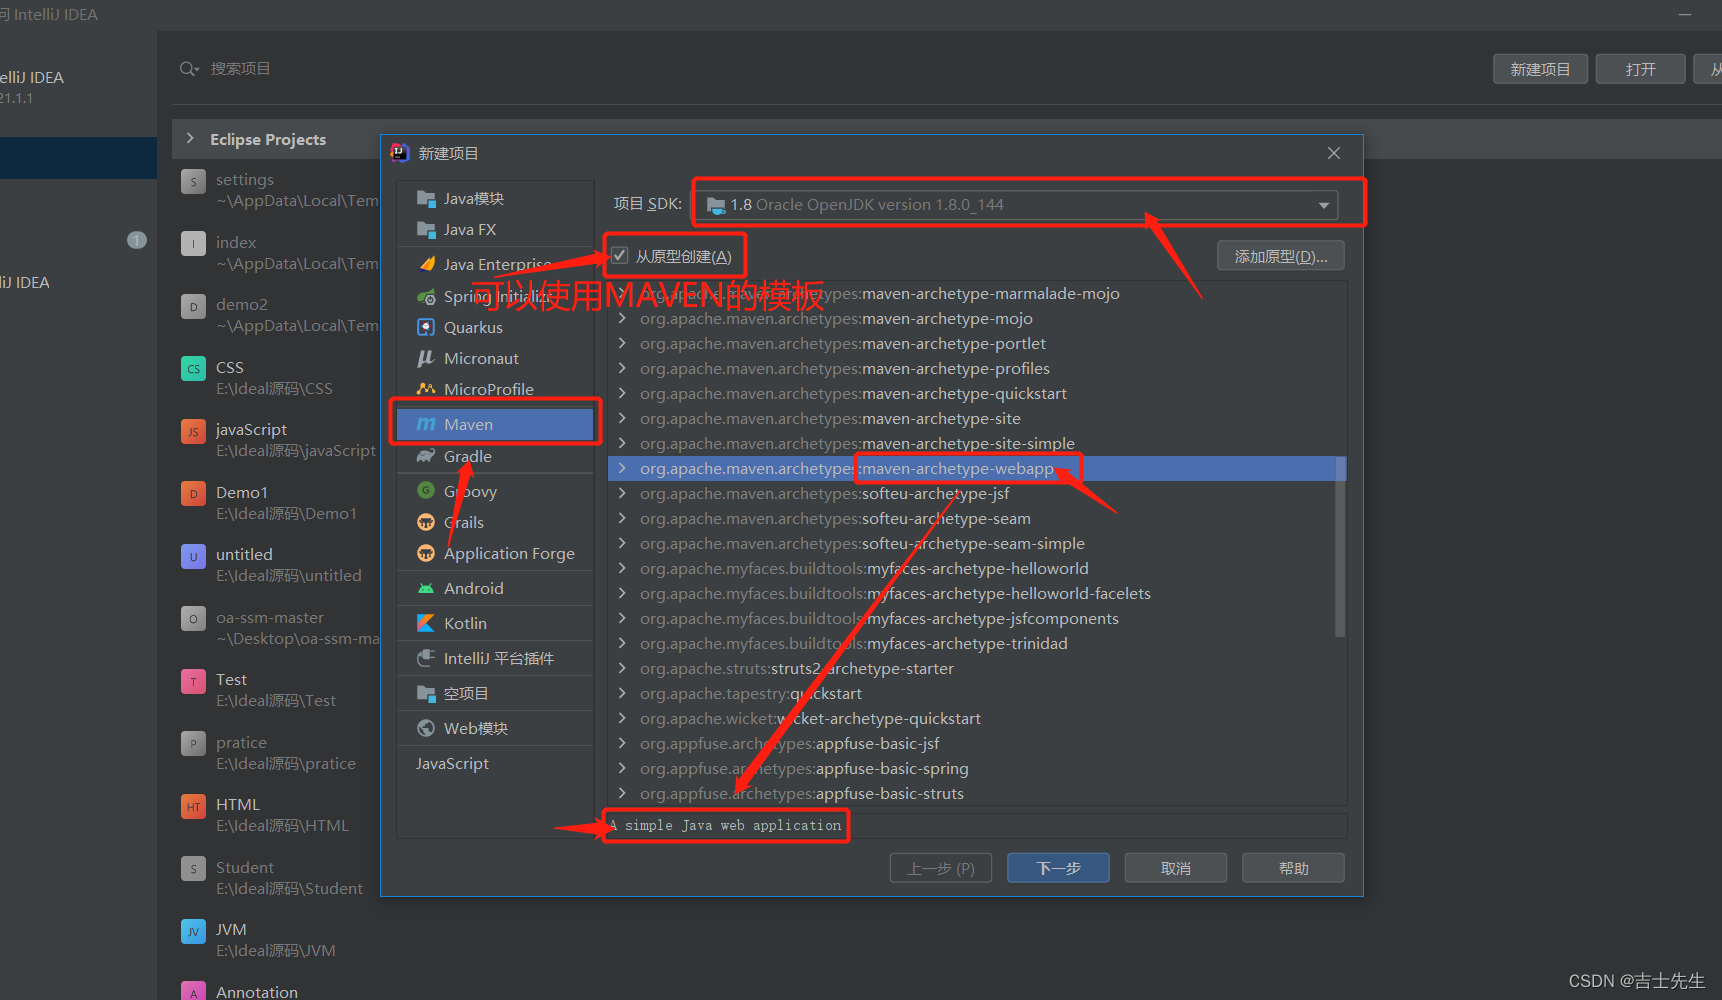This screenshot has width=1722, height=1000.
Task: Select myfaces-archetype-trinidad row
Action: pyautogui.click(x=977, y=643)
